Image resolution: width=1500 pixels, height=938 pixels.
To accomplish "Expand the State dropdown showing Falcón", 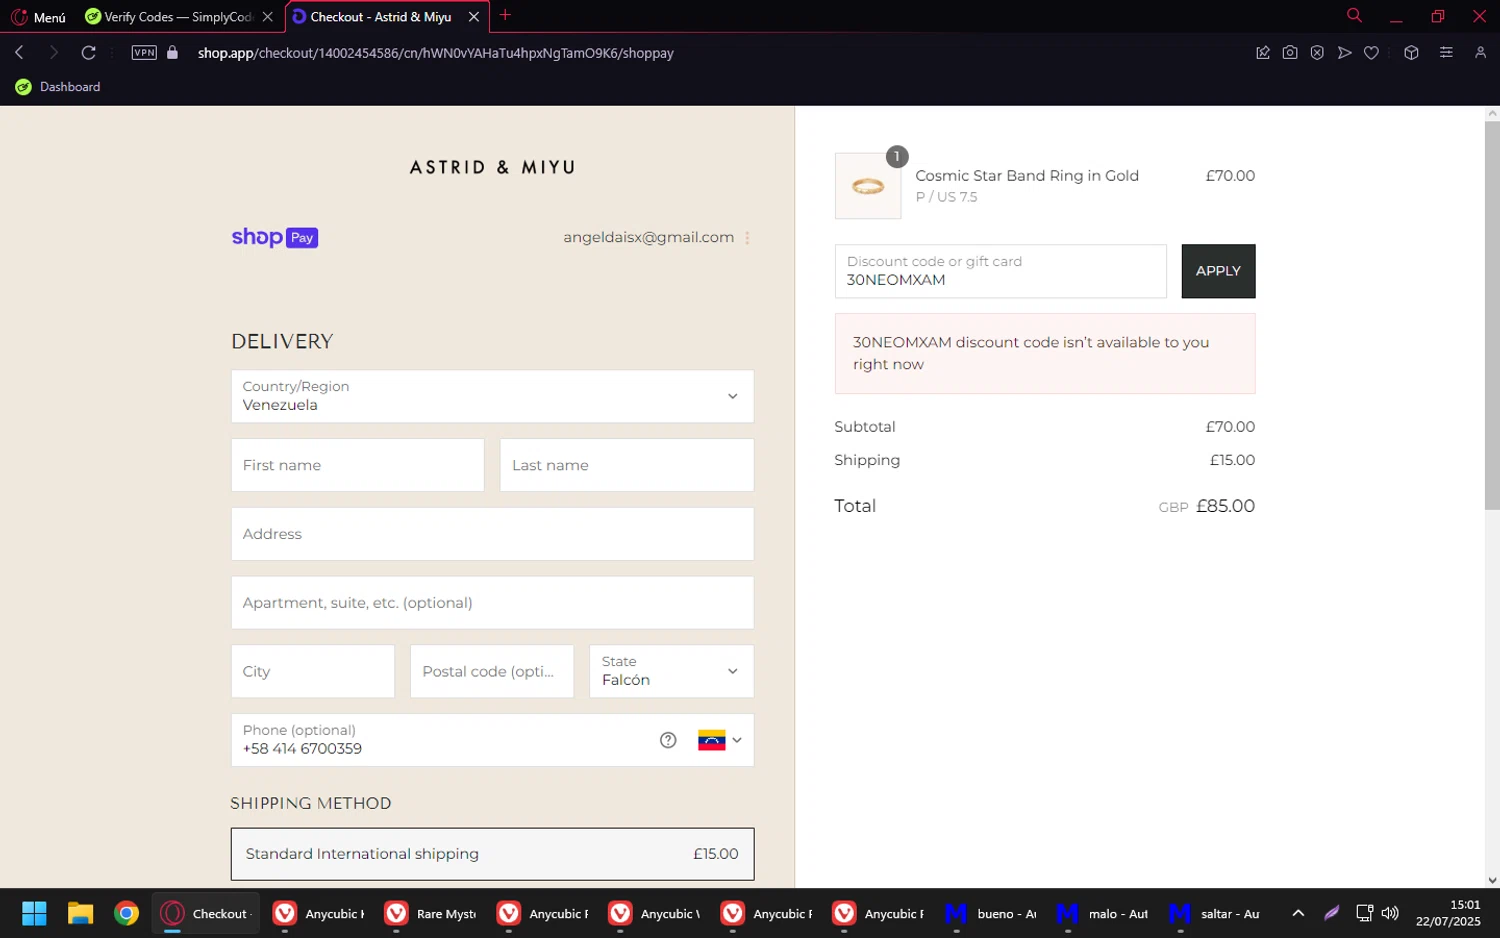I will click(x=671, y=671).
